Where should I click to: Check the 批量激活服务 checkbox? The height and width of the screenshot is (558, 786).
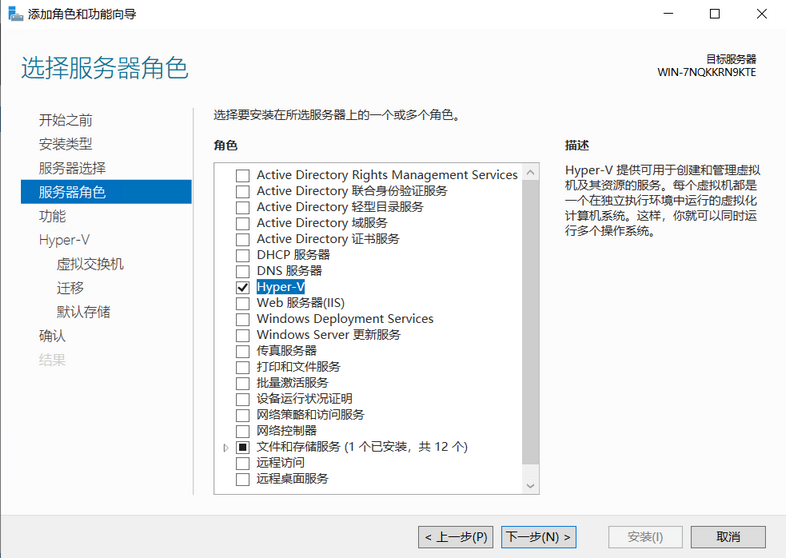(243, 384)
